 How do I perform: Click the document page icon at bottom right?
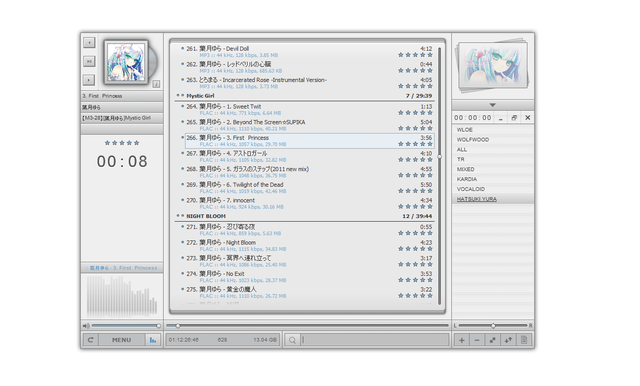pos(524,340)
